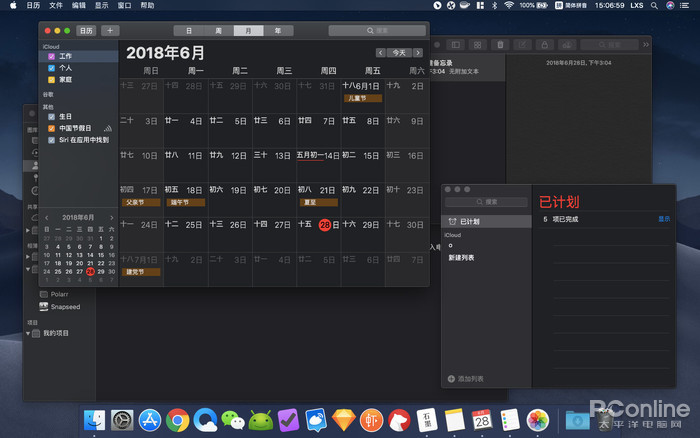The image size is (700, 438).
Task: Launch Google Chrome from the Dock
Action: [x=177, y=420]
